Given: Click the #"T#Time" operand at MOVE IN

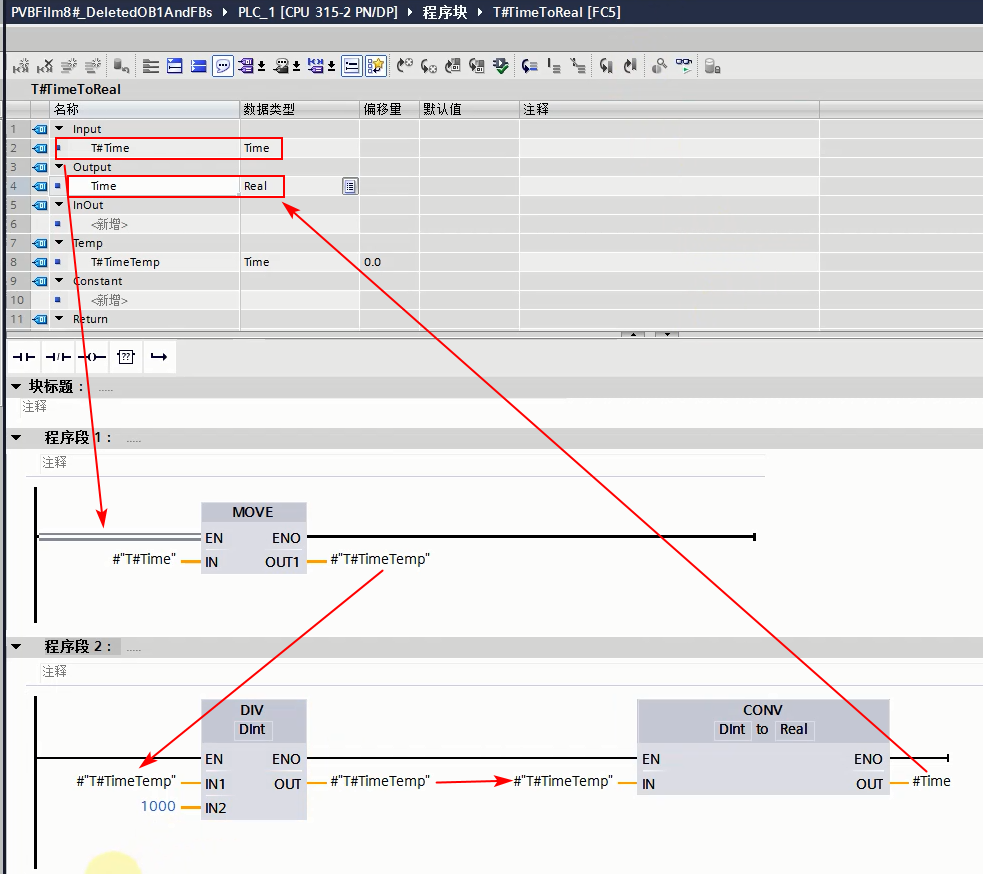Looking at the screenshot, I should 144,559.
